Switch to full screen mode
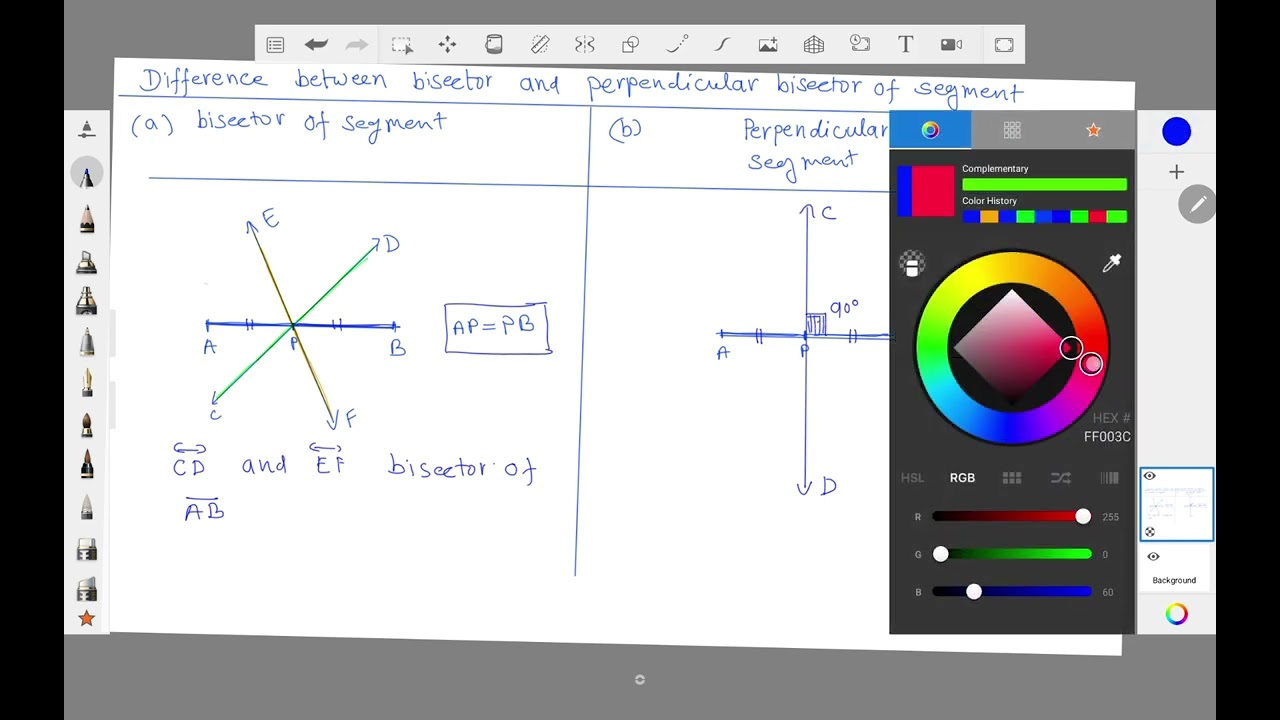 (1004, 45)
